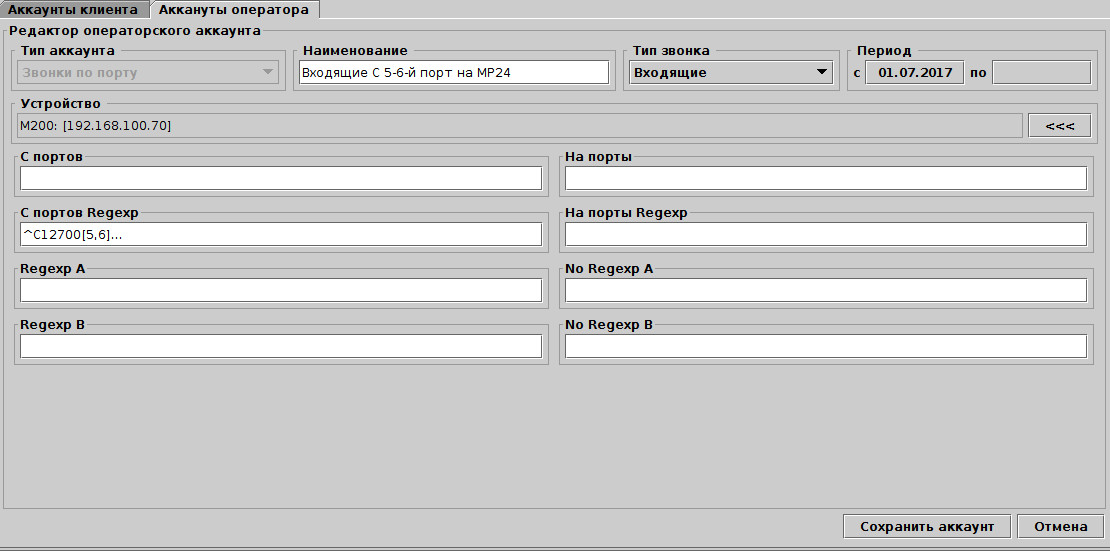Focus the С портов input field

281,178
